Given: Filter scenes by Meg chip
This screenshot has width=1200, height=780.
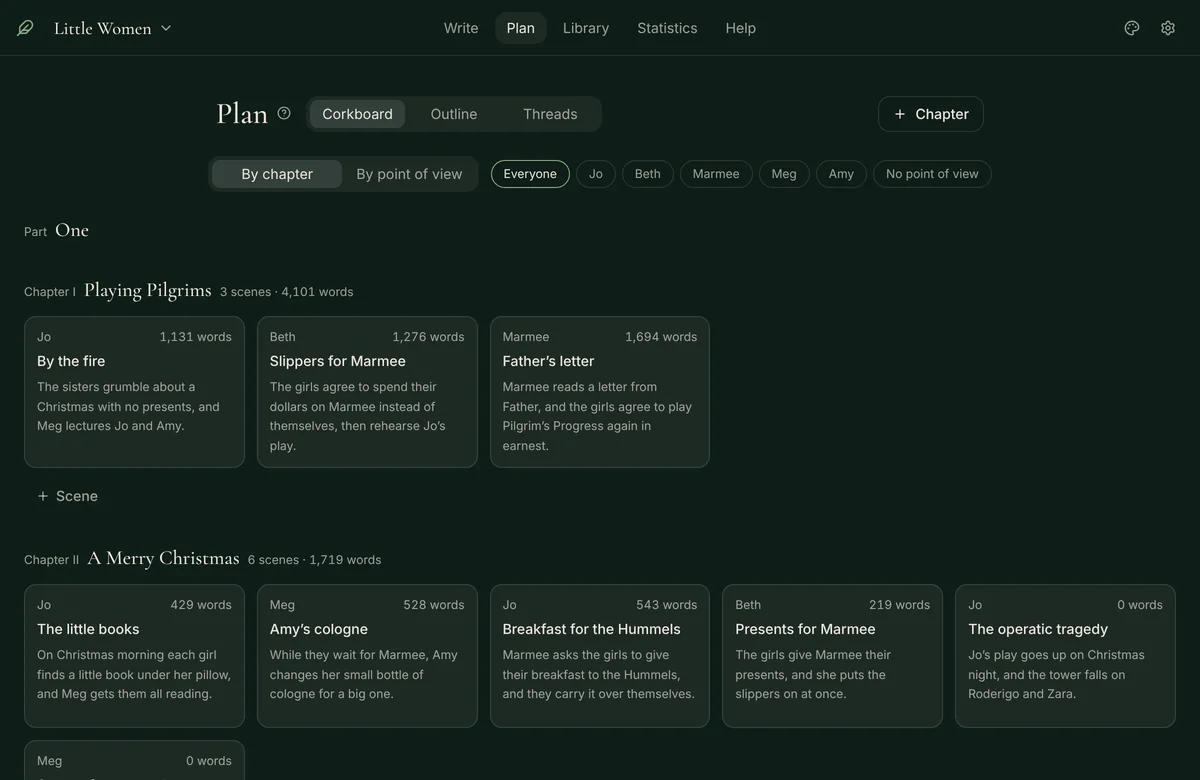Looking at the screenshot, I should click(784, 174).
